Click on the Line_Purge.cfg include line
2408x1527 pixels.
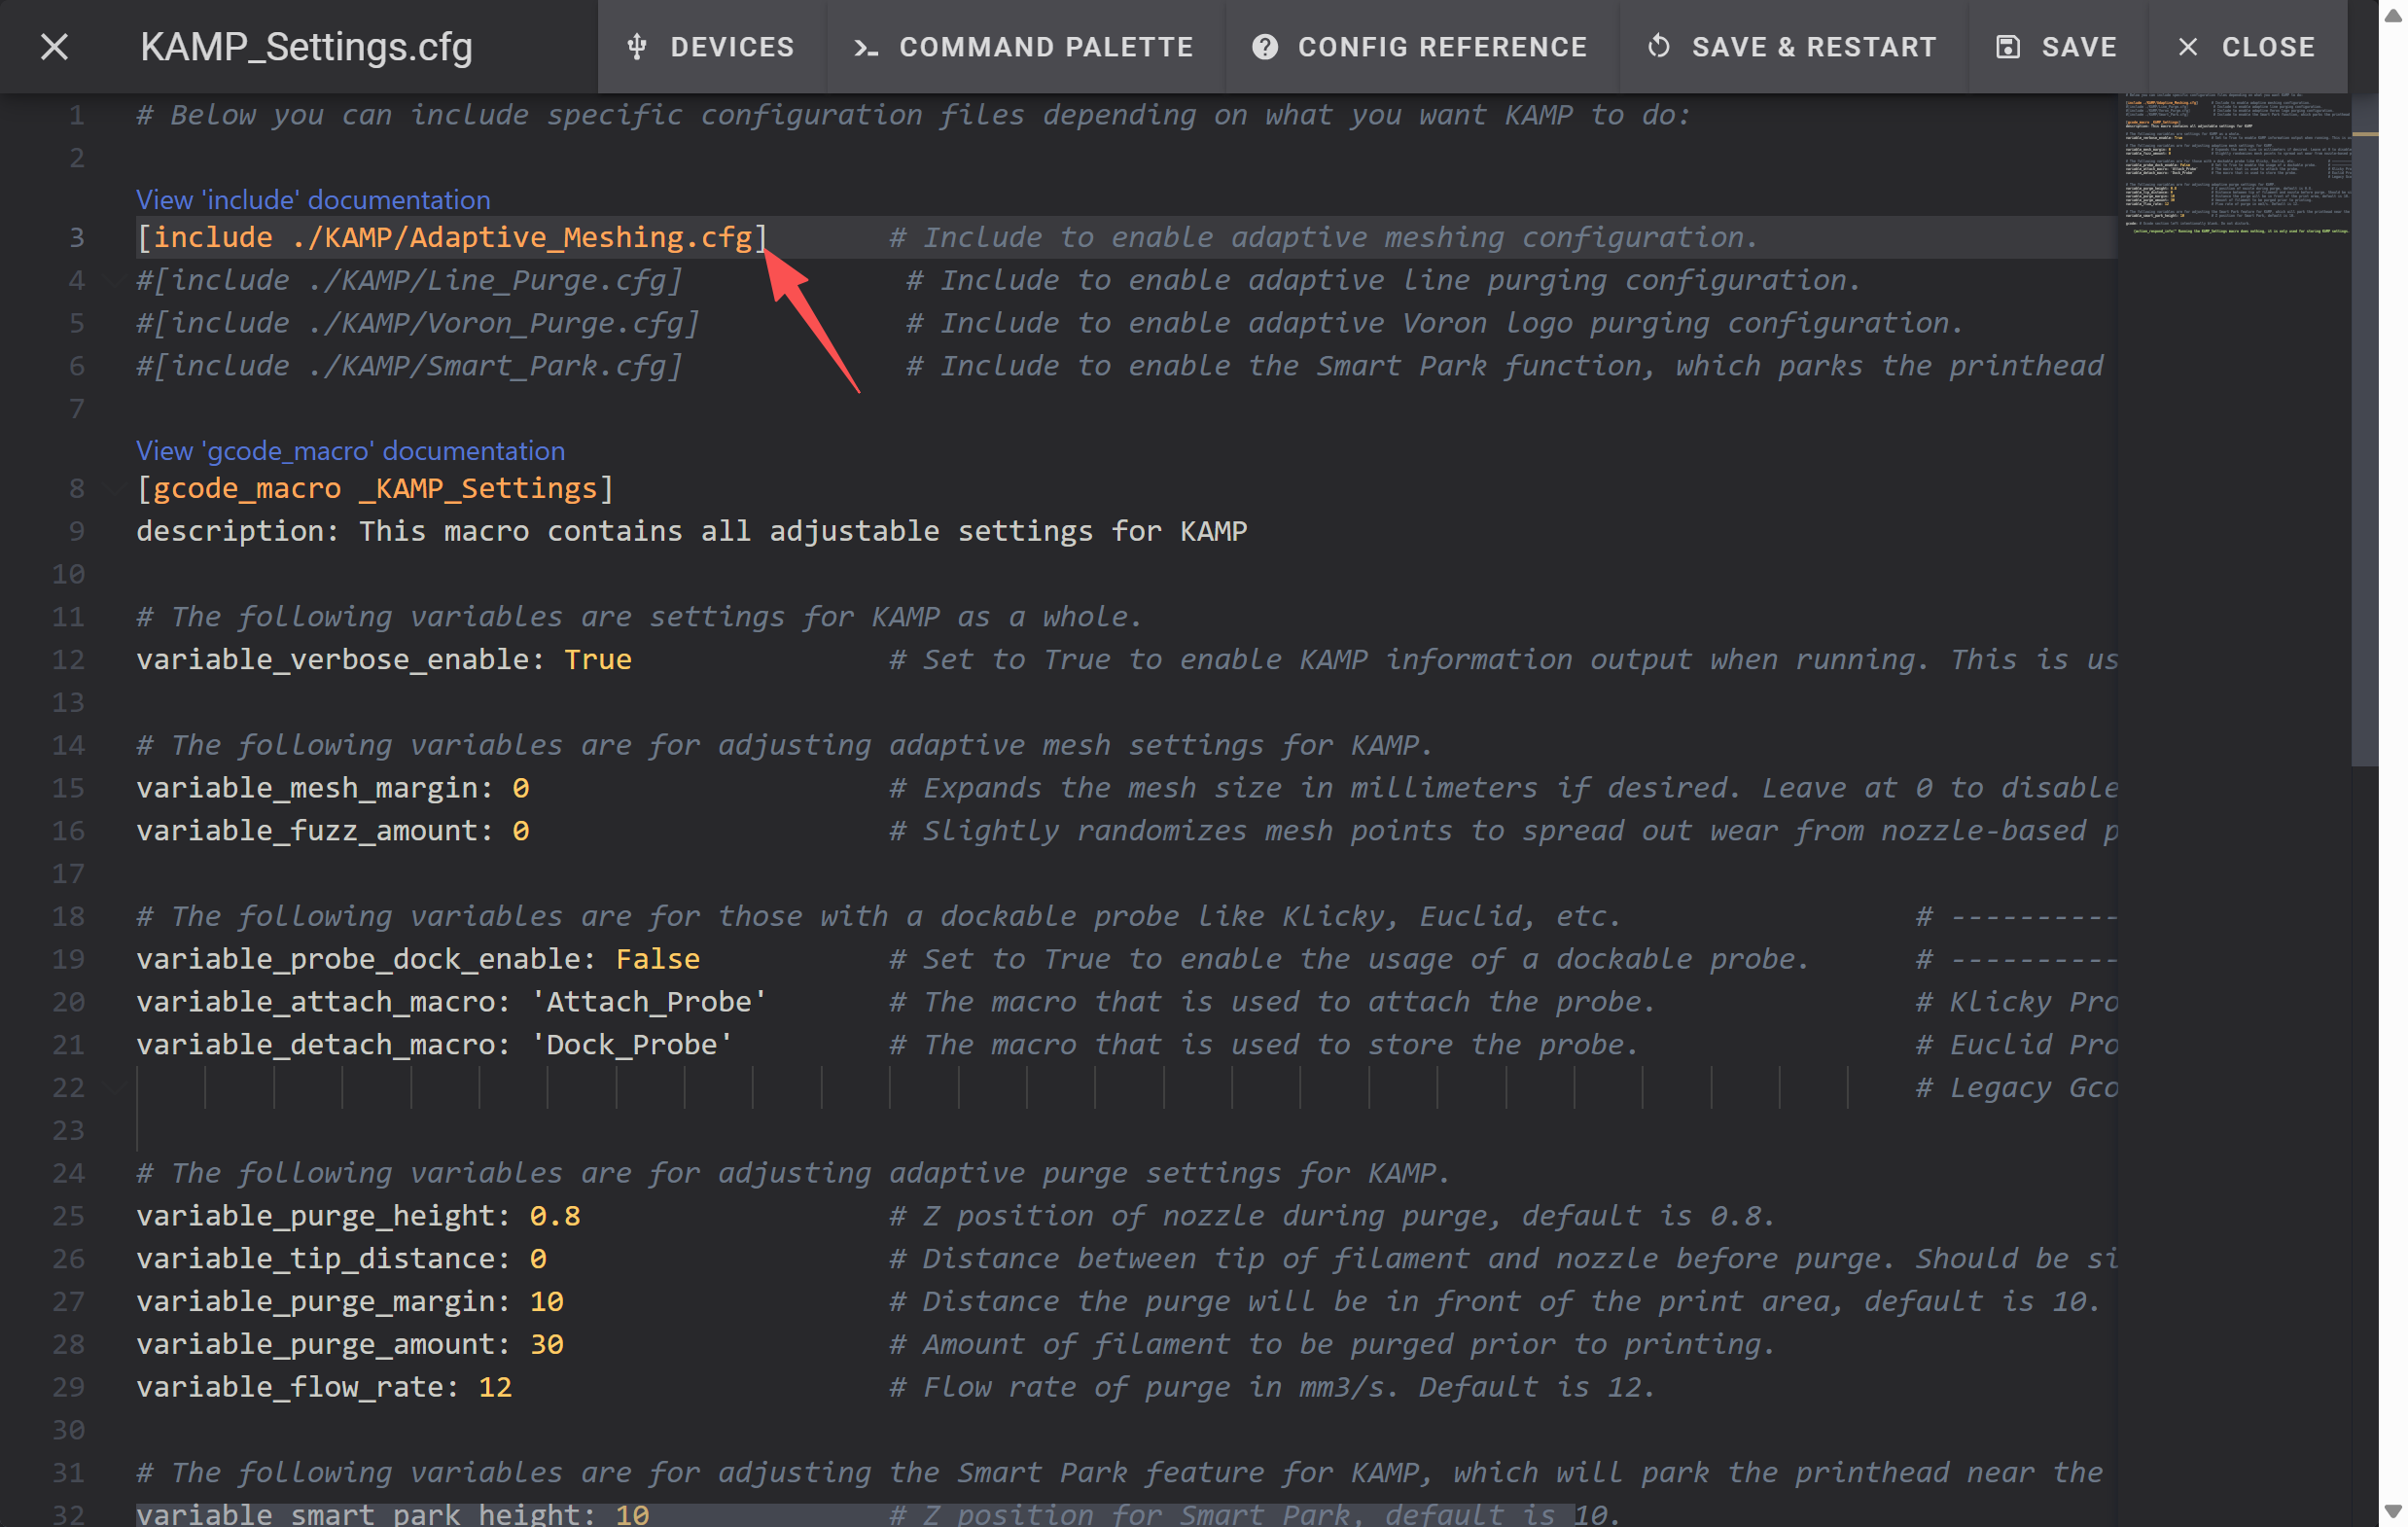point(410,281)
